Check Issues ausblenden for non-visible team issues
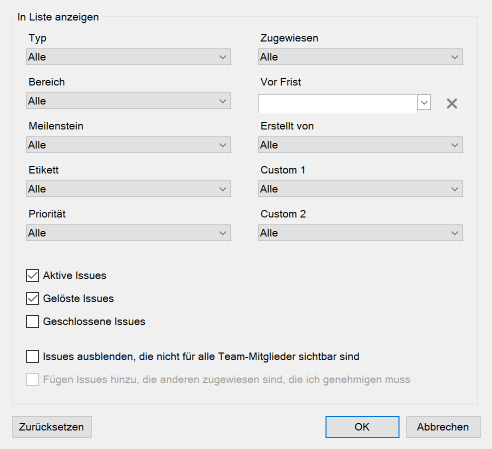This screenshot has height=449, width=492. point(32,356)
